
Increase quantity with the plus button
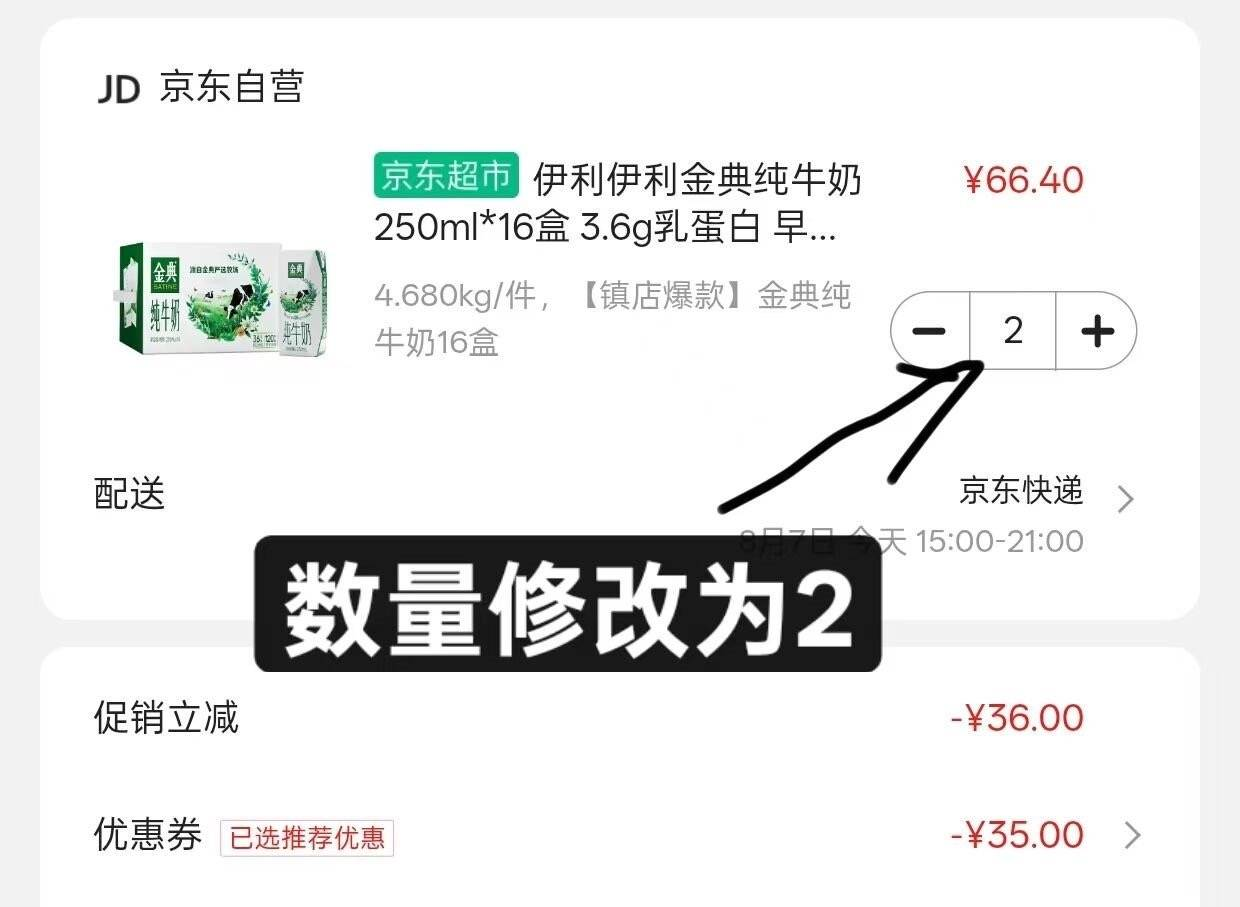coord(1097,331)
